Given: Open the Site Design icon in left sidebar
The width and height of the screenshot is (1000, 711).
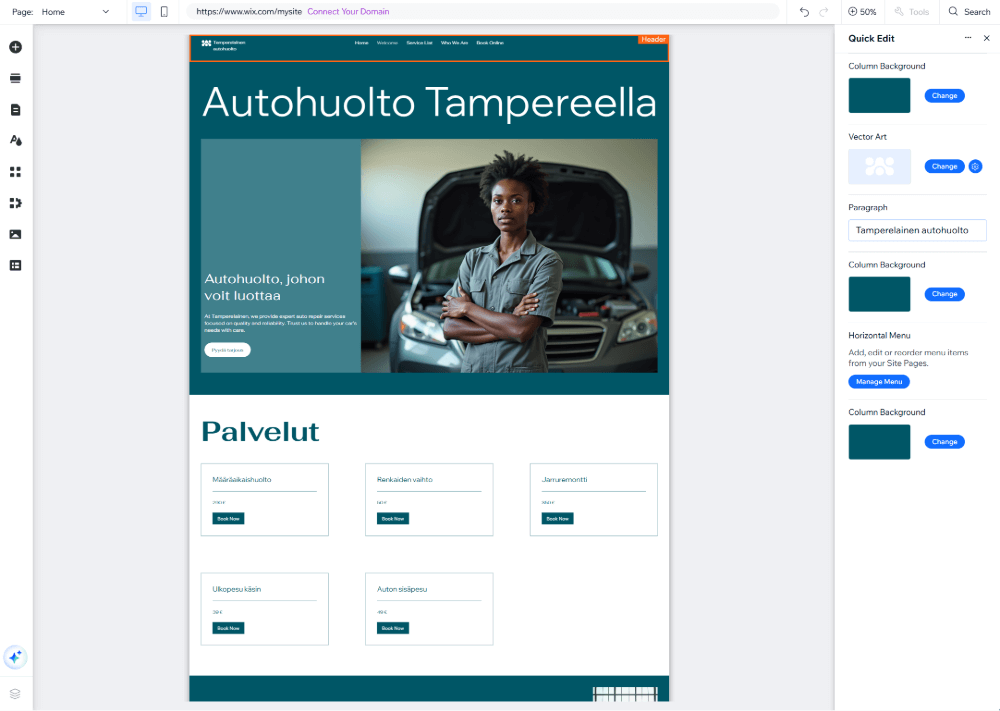Looking at the screenshot, I should [x=15, y=141].
